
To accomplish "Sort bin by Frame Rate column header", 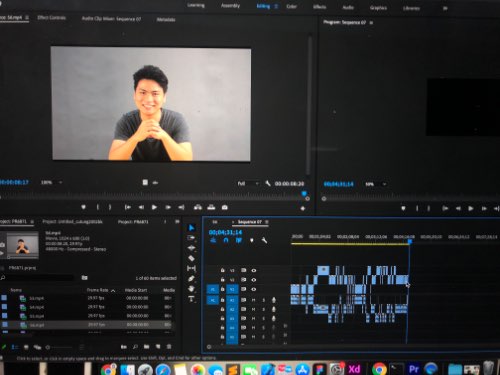I will point(97,290).
